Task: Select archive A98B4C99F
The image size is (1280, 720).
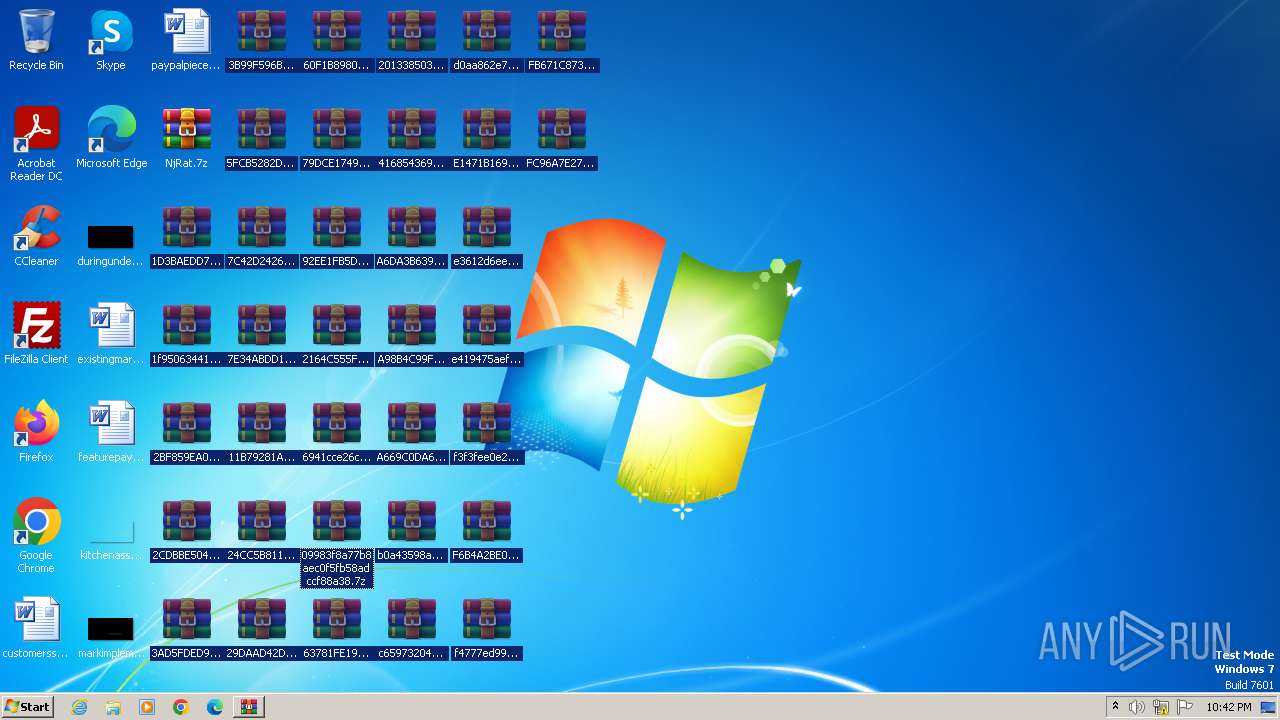Action: point(411,335)
